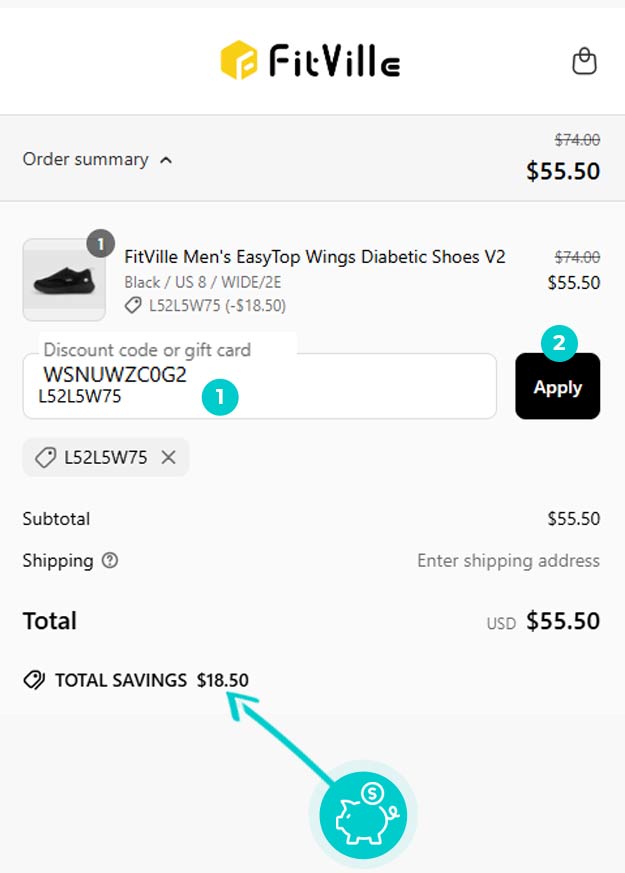The image size is (625, 873).
Task: Click the TOTAL SAVINGS $18.50 amount
Action: [x=223, y=681]
